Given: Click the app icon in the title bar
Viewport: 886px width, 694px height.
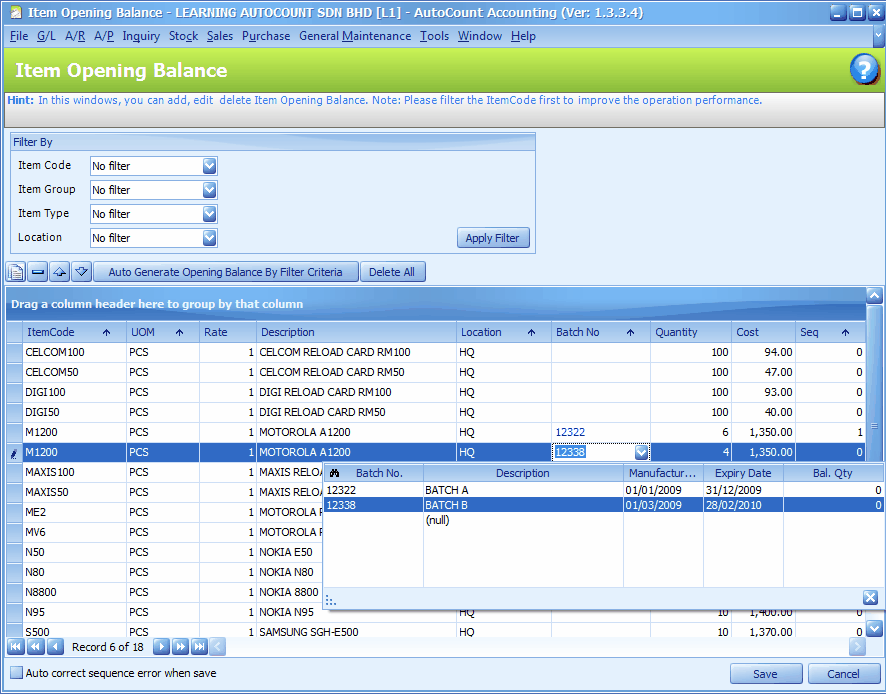Looking at the screenshot, I should click(16, 12).
